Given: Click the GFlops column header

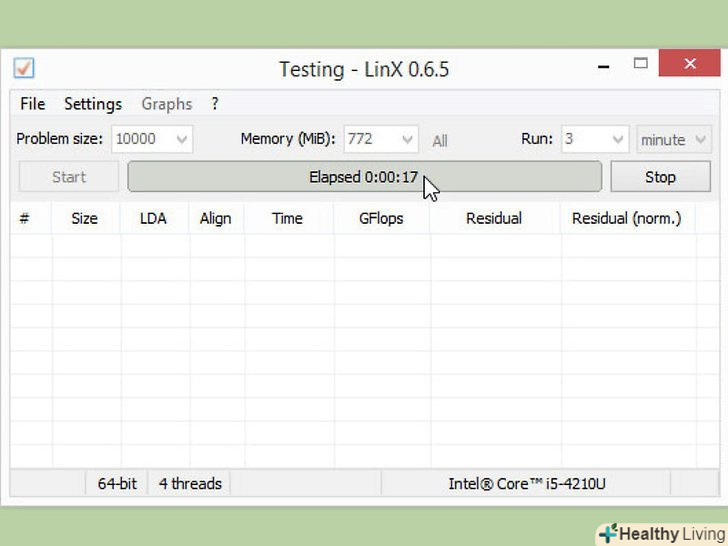Looking at the screenshot, I should (x=381, y=218).
